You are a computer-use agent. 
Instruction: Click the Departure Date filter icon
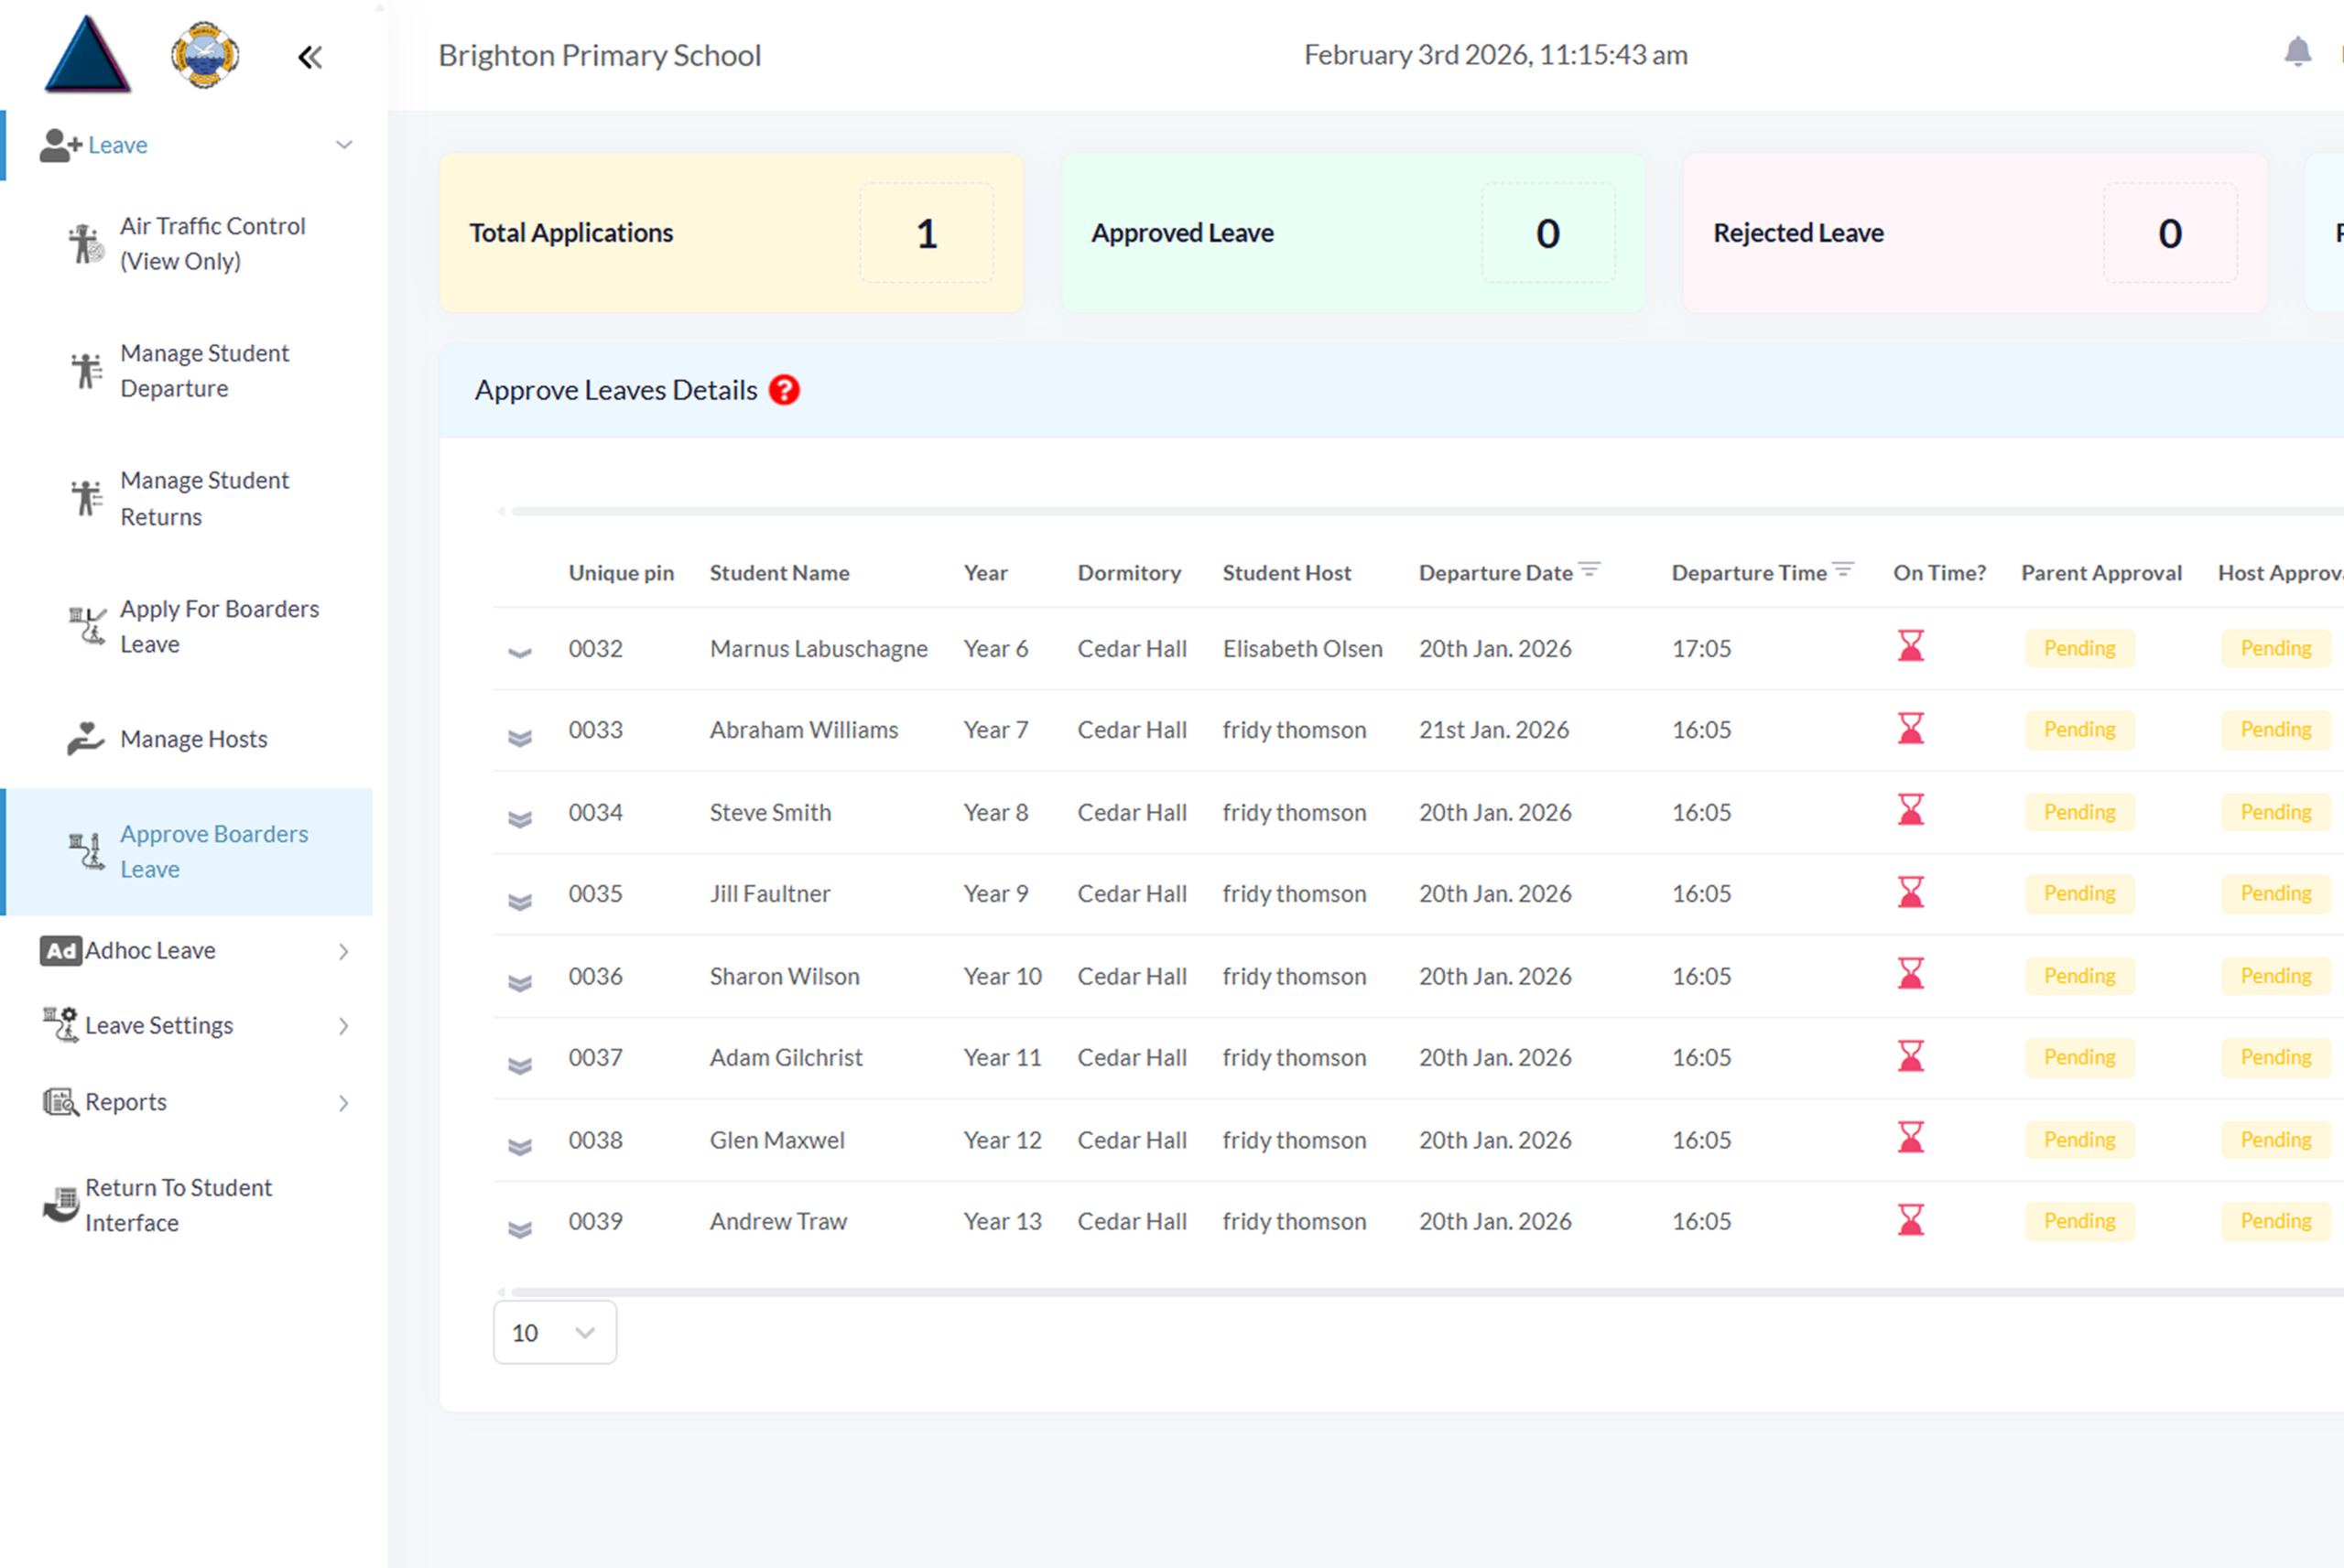pos(1589,570)
